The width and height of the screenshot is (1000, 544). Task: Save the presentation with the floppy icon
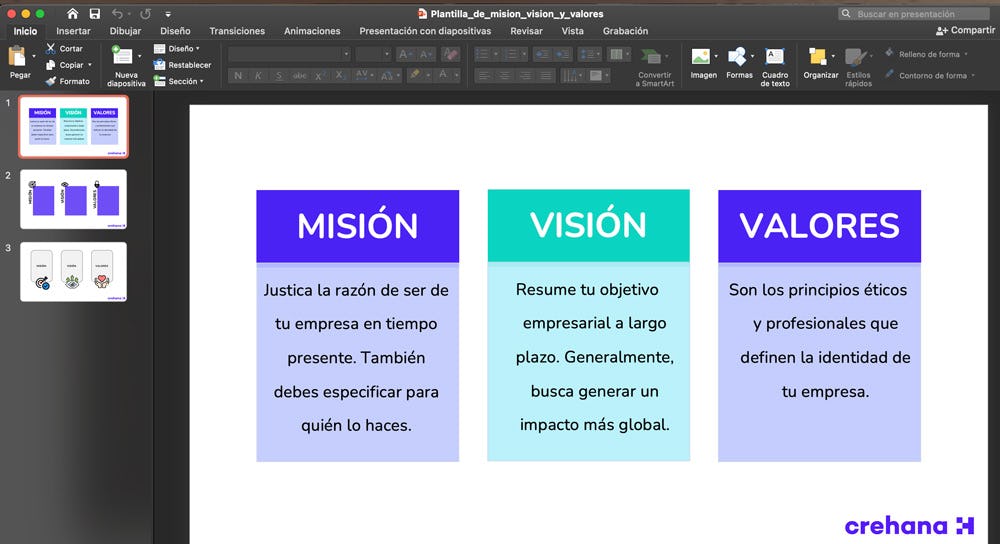coord(94,13)
